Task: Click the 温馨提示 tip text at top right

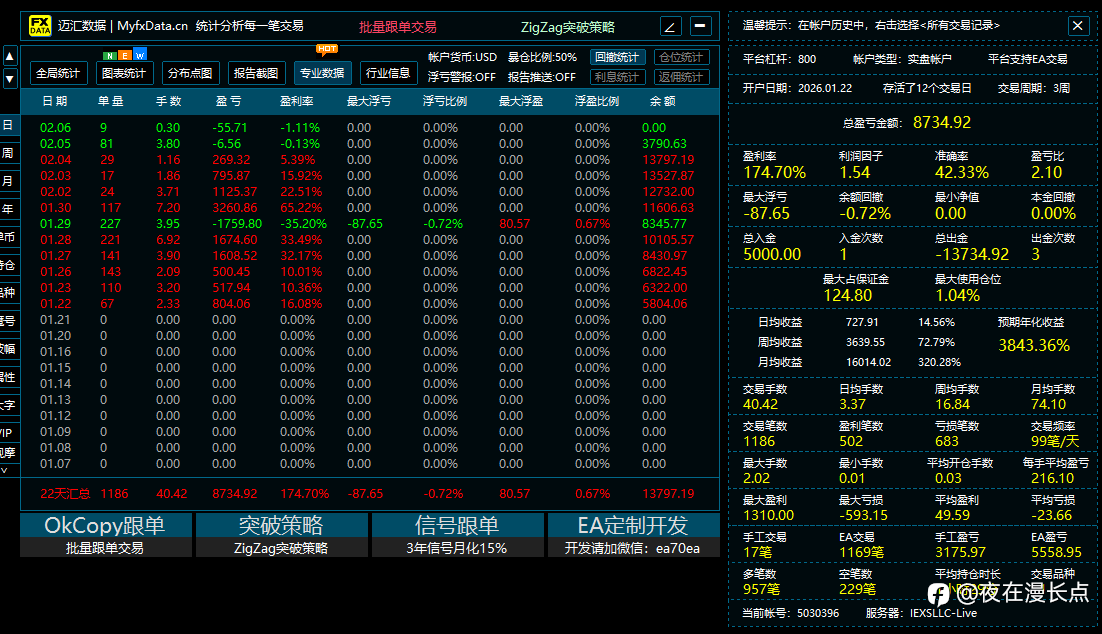Action: pyautogui.click(x=871, y=25)
